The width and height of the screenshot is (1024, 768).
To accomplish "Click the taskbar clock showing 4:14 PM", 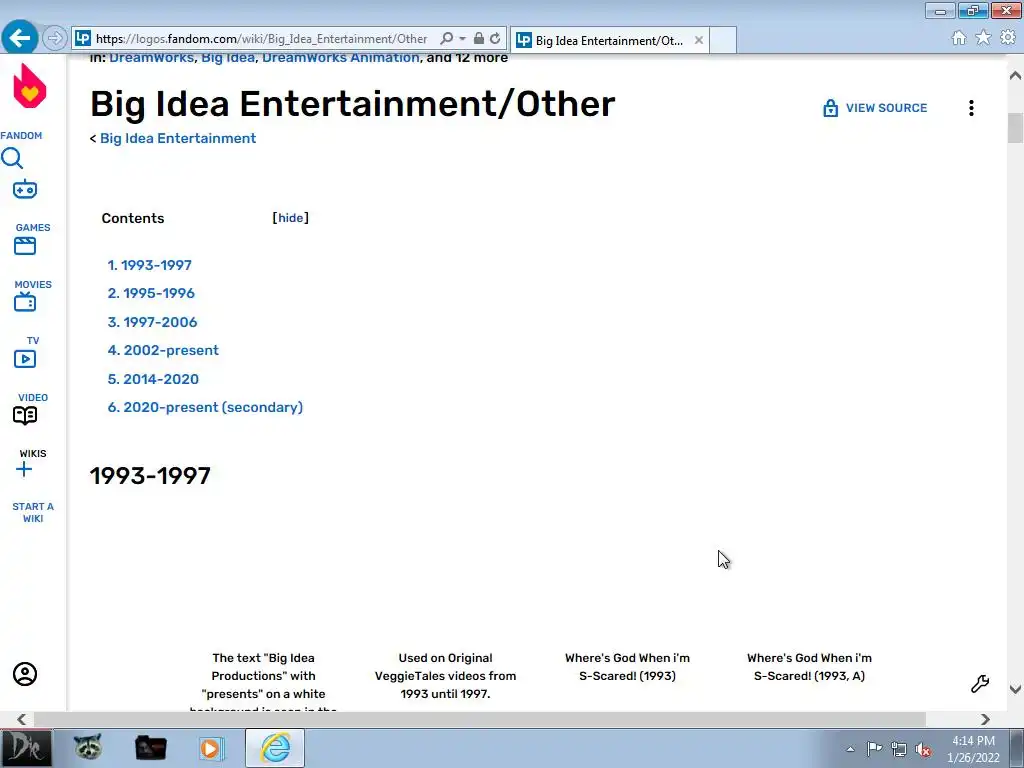I will click(x=973, y=749).
